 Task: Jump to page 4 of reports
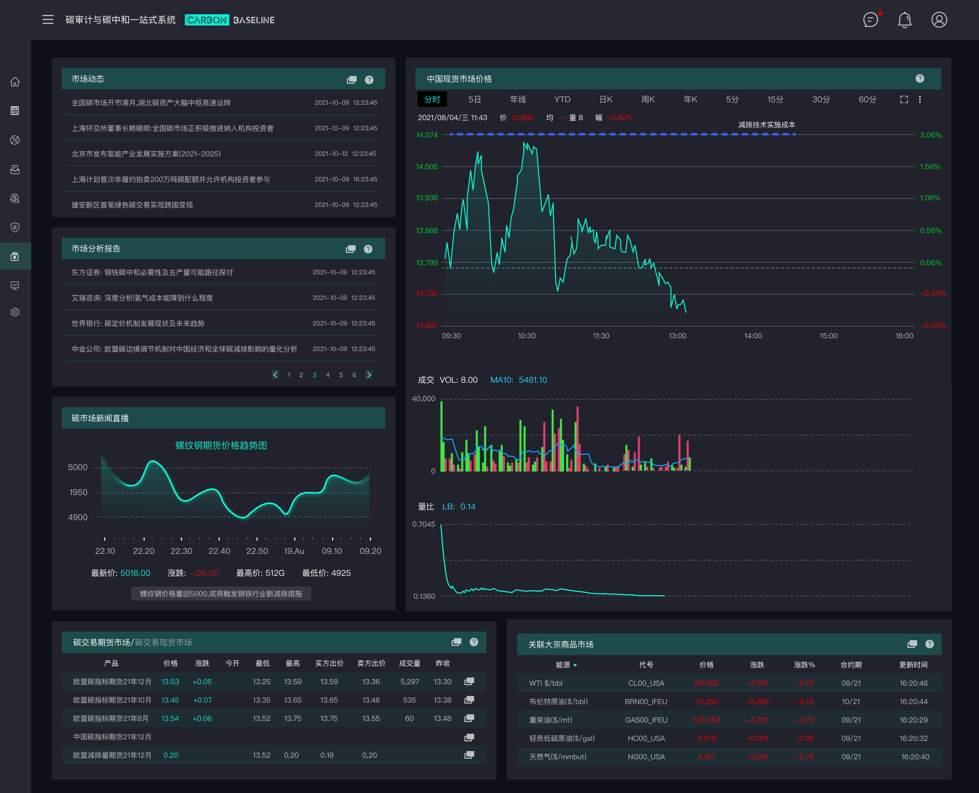[x=327, y=375]
